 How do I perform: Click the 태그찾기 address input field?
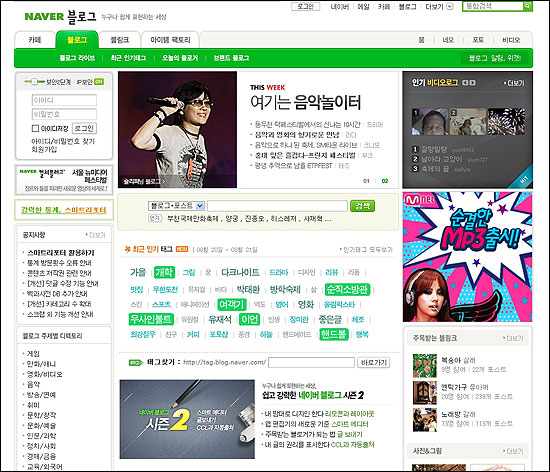pos(311,363)
